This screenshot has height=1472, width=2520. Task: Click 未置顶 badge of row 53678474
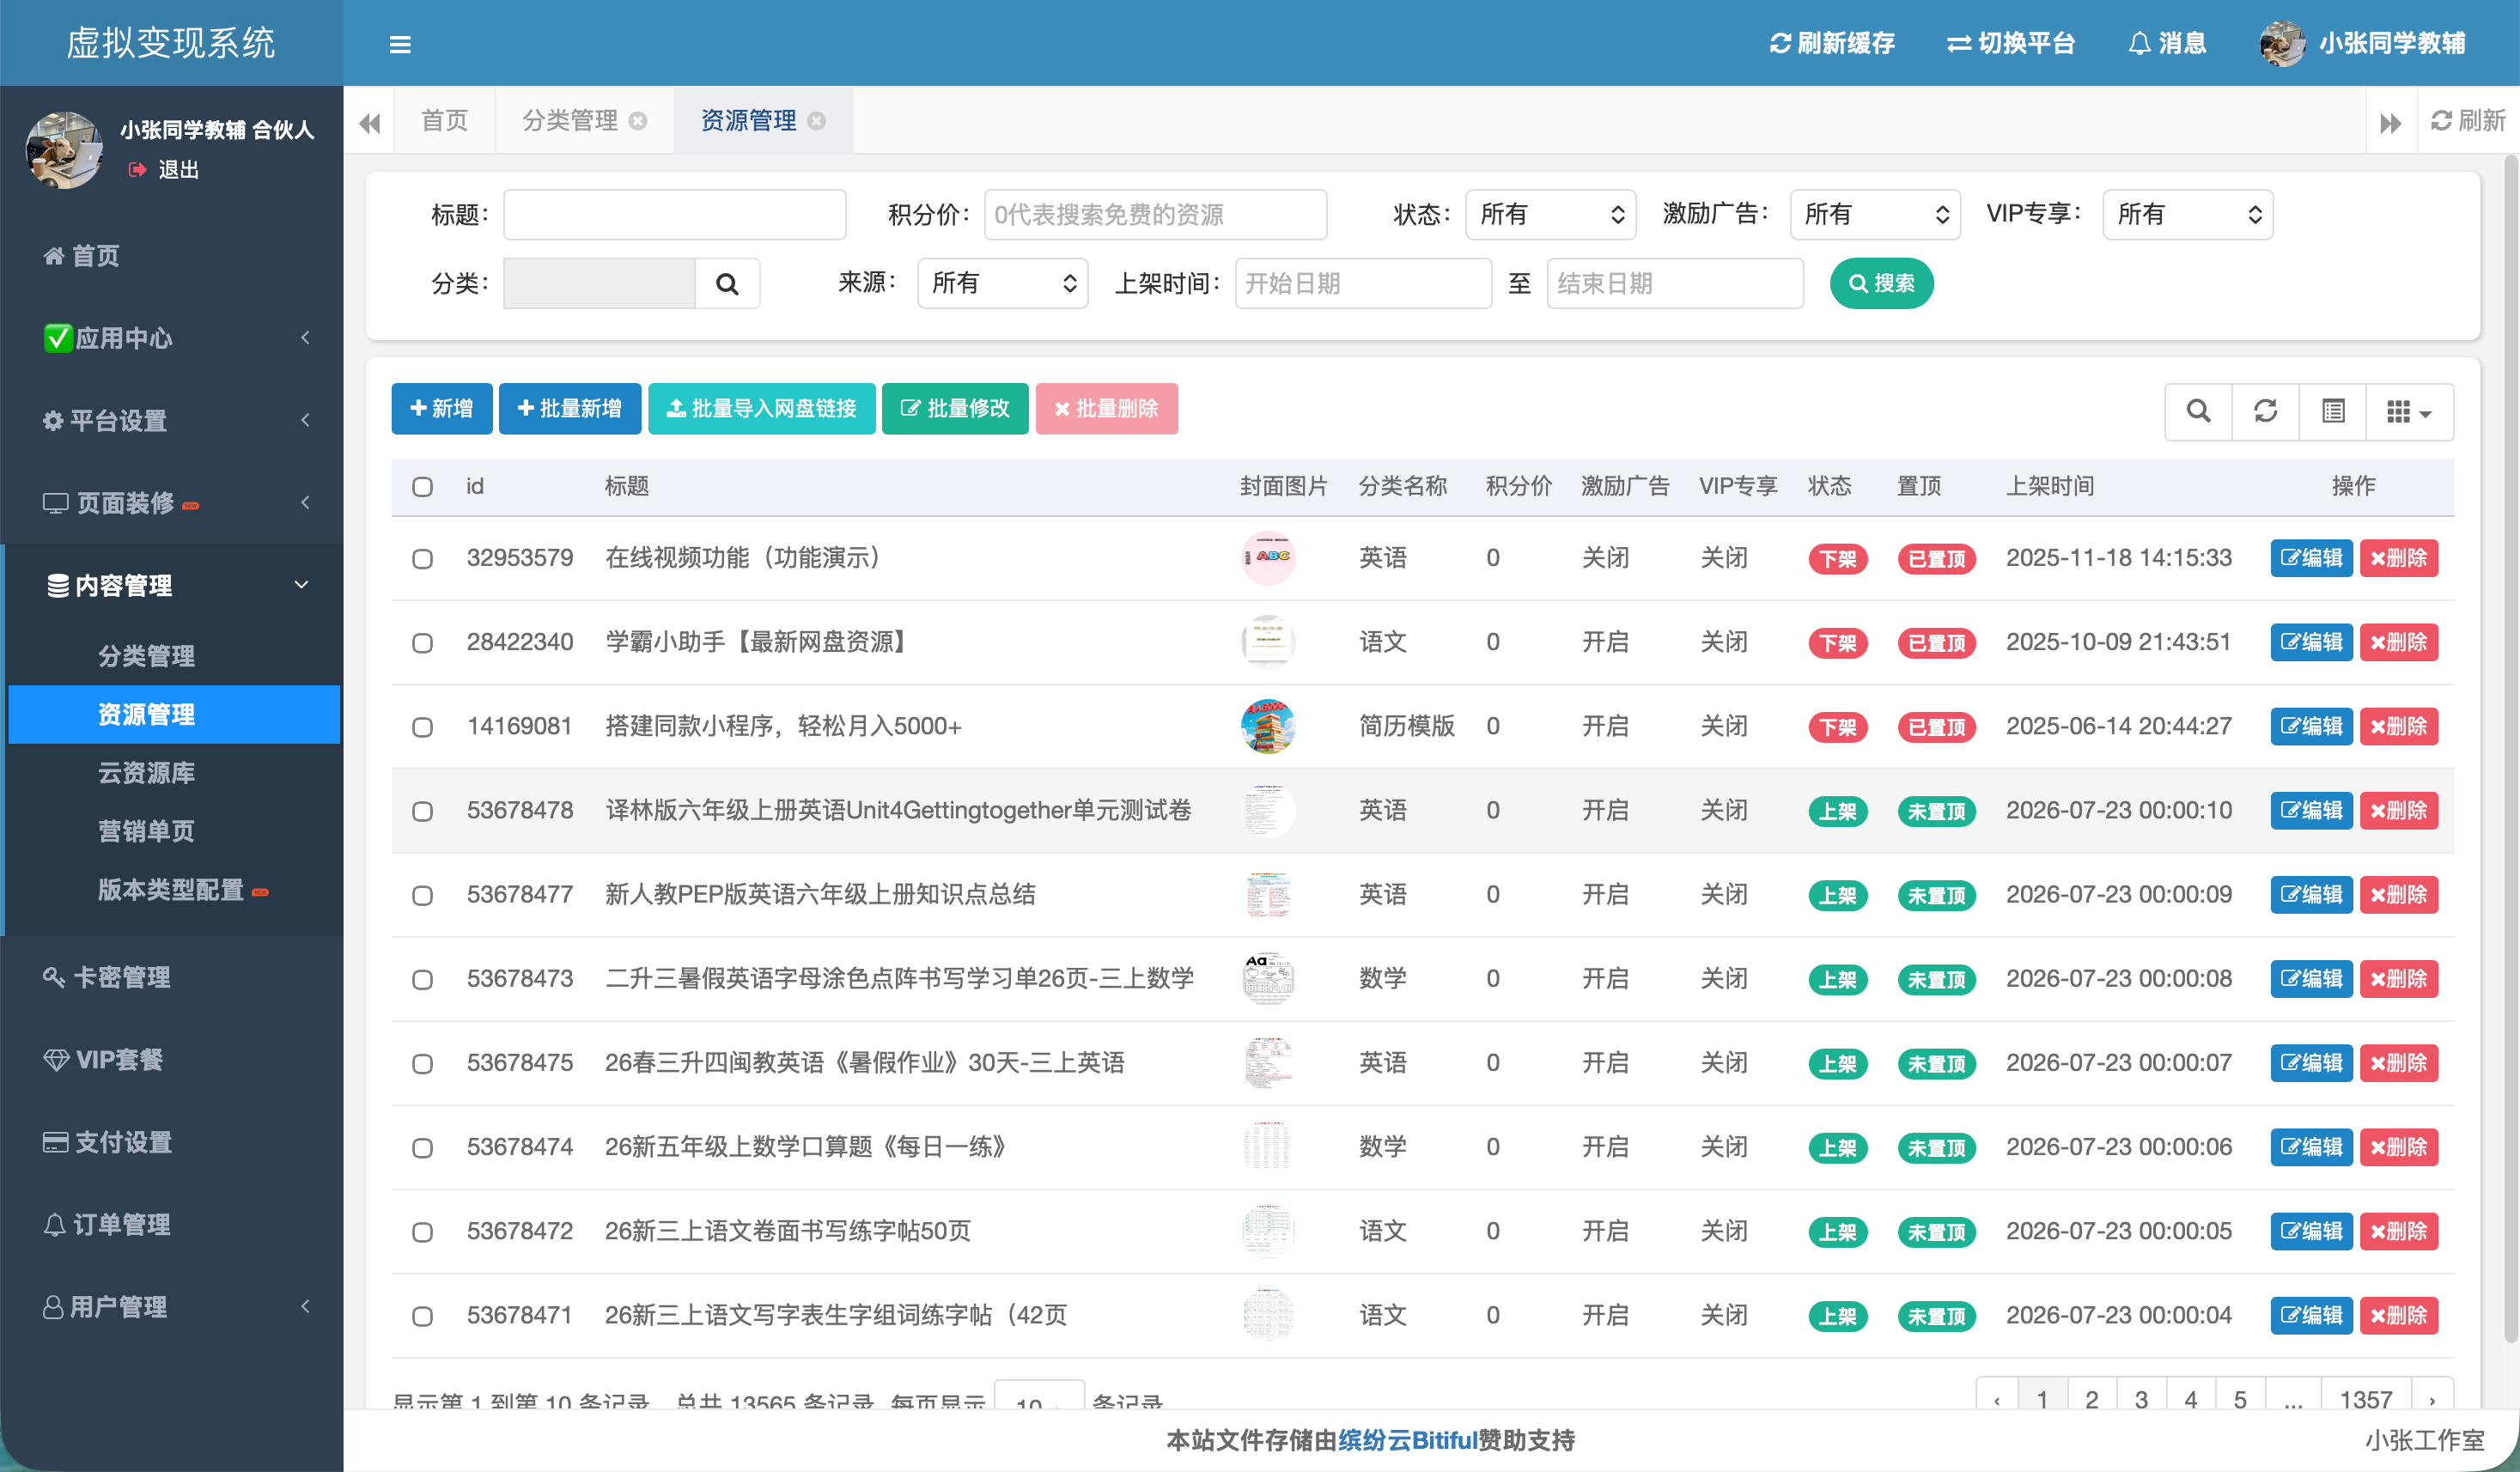click(x=1936, y=1147)
